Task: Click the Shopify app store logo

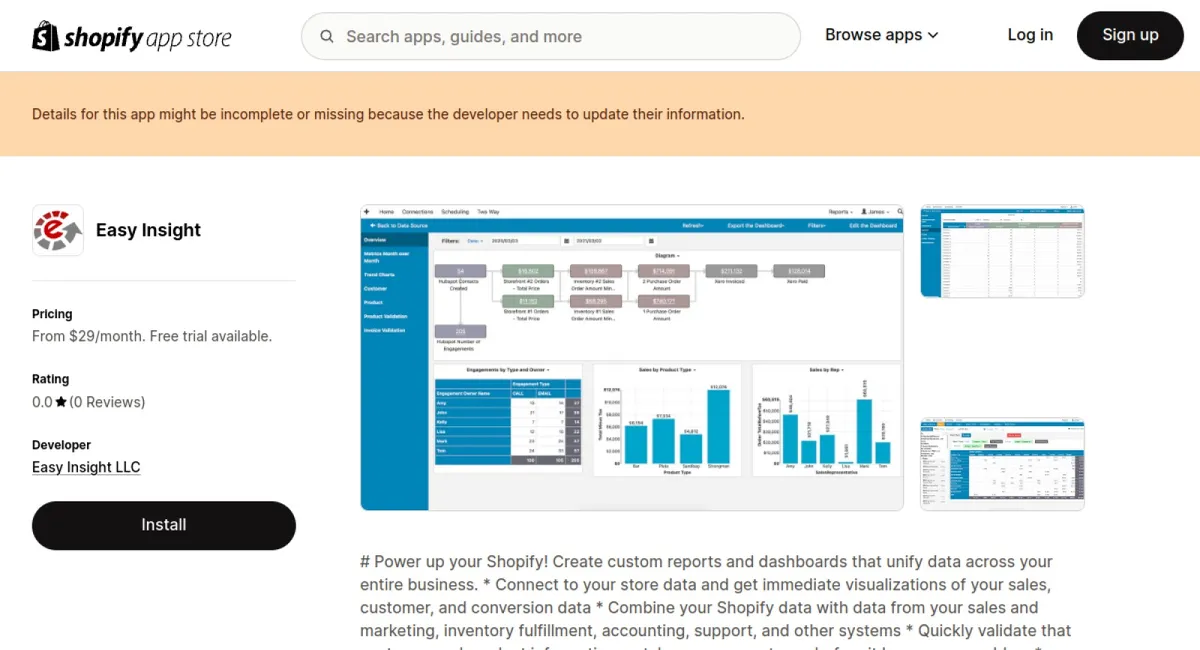Action: [132, 37]
